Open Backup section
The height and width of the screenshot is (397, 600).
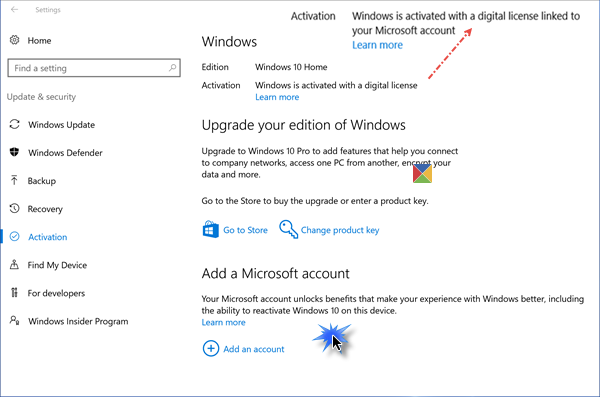(41, 181)
